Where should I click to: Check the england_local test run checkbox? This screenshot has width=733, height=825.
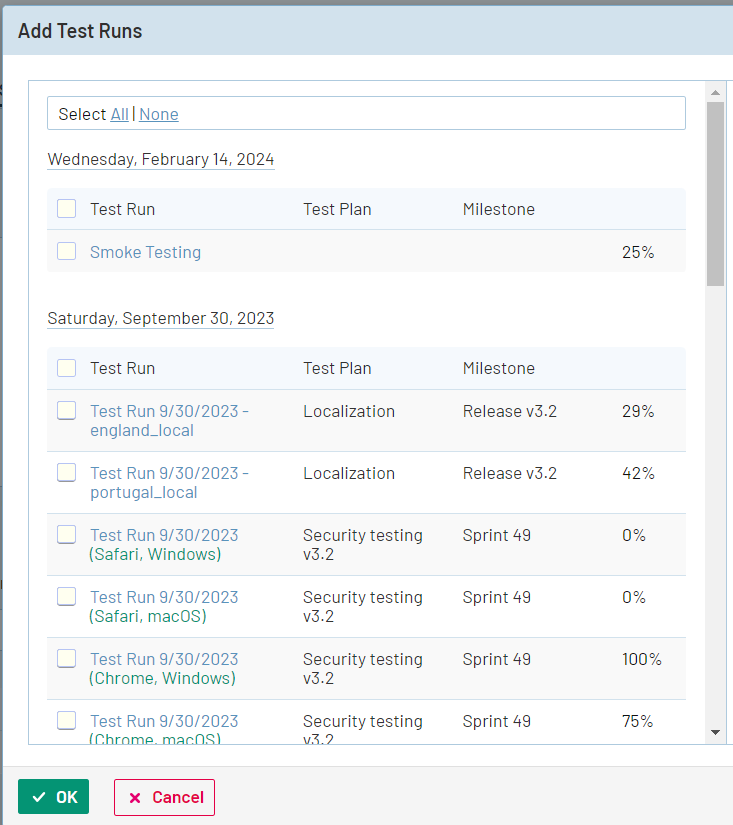point(66,411)
